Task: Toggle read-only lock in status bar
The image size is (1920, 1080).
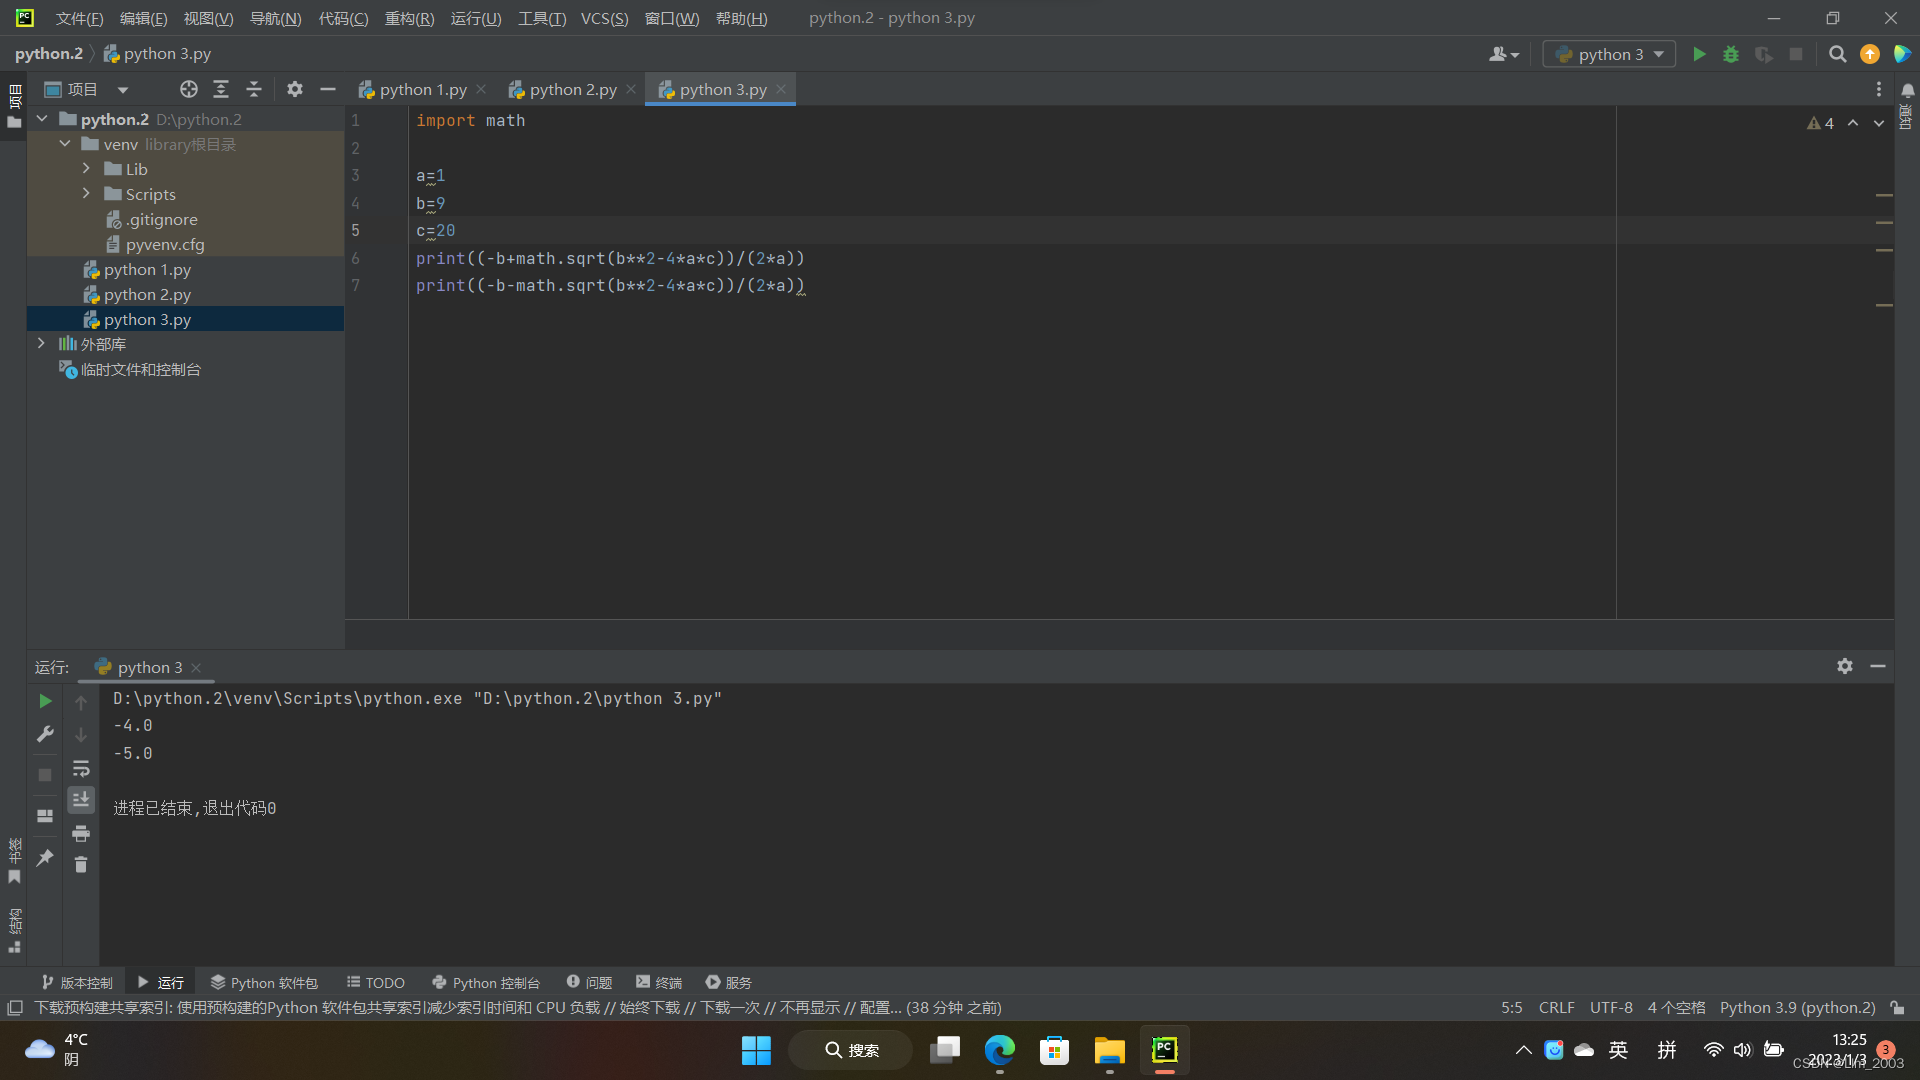Action: (1897, 1008)
